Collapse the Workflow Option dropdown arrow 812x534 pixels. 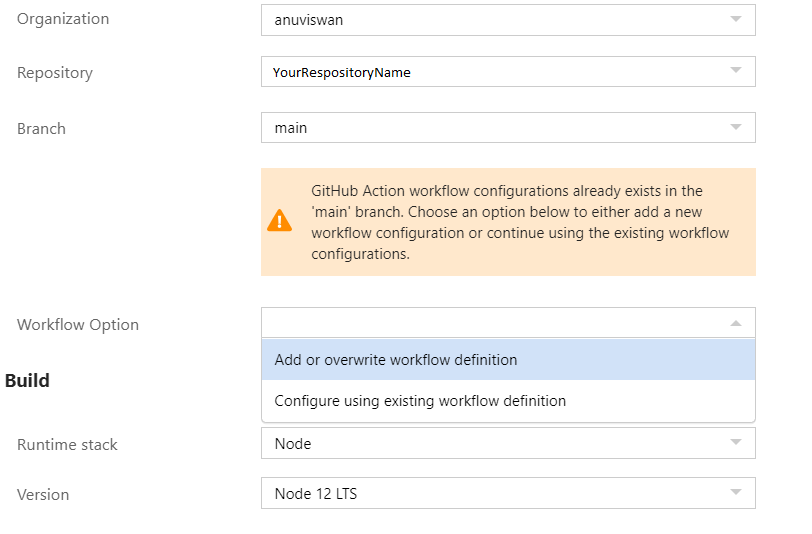pos(736,323)
